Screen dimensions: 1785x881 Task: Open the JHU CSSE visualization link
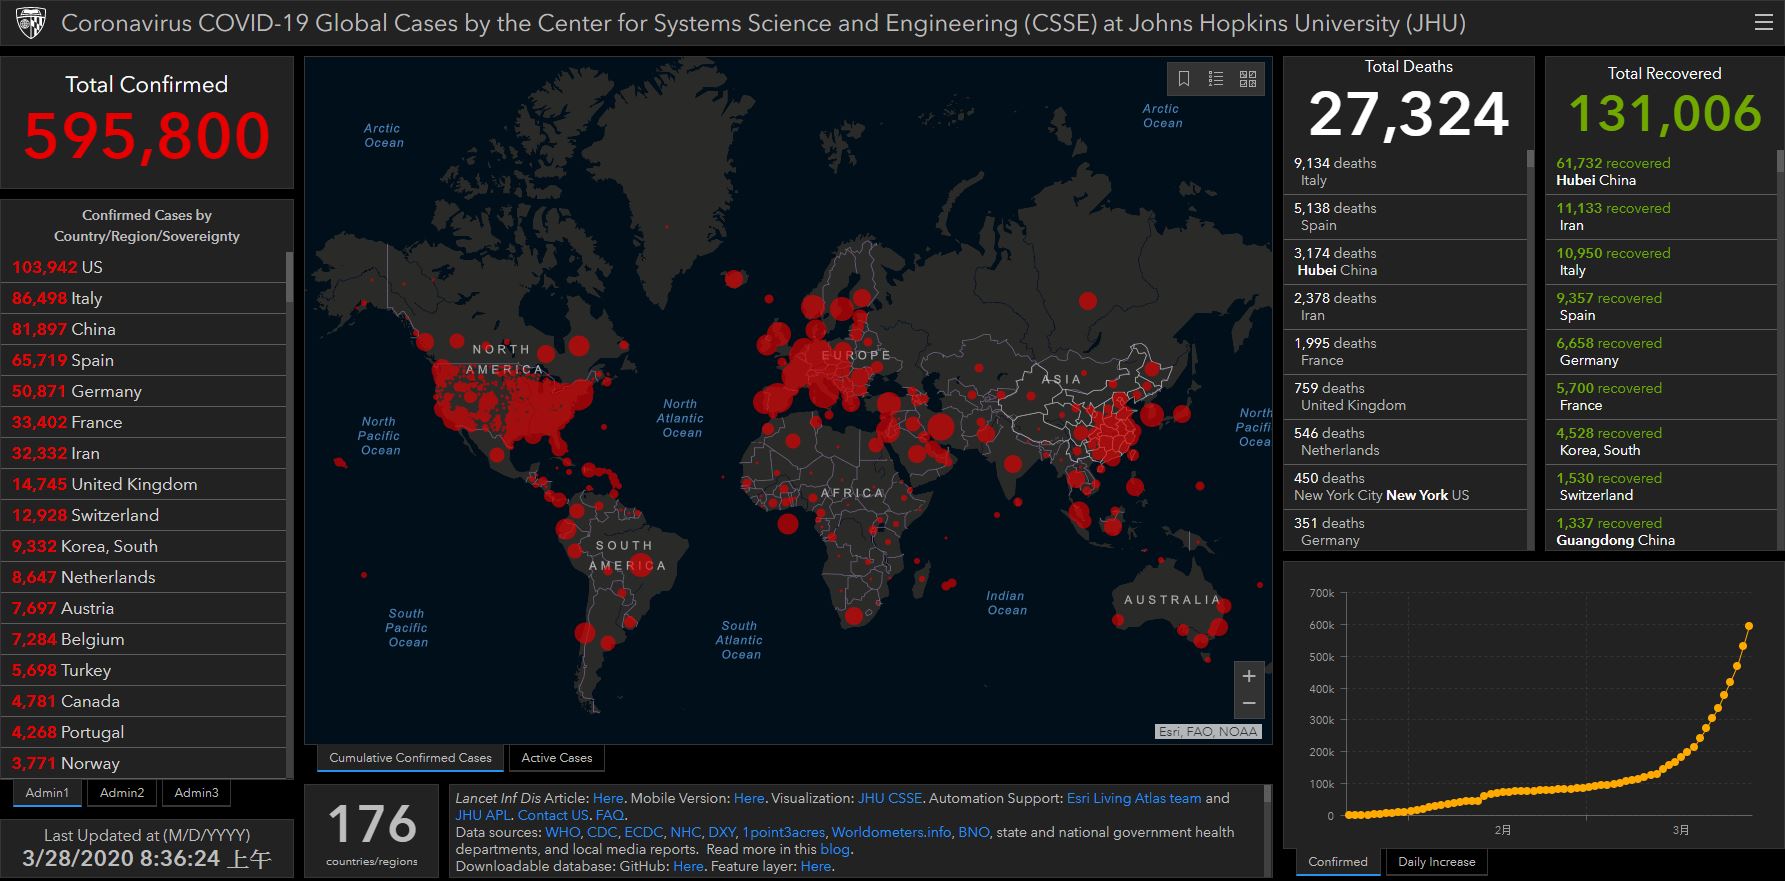coord(890,798)
